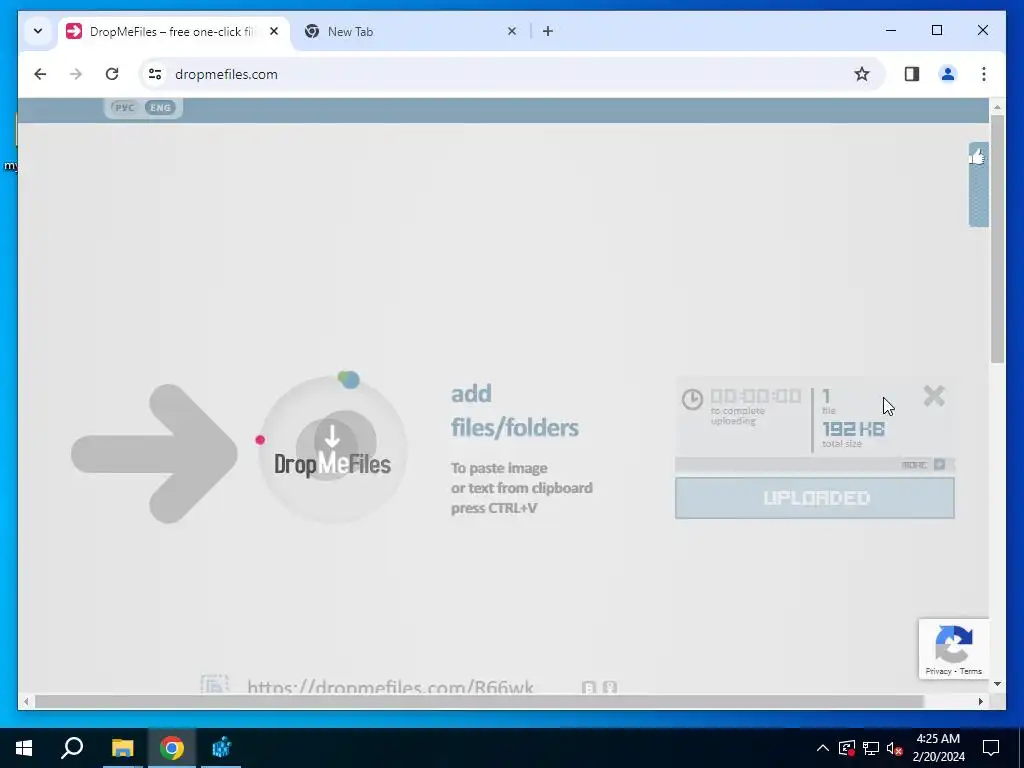The image size is (1024, 768).
Task: Show hidden system tray icons chevron
Action: [x=823, y=748]
